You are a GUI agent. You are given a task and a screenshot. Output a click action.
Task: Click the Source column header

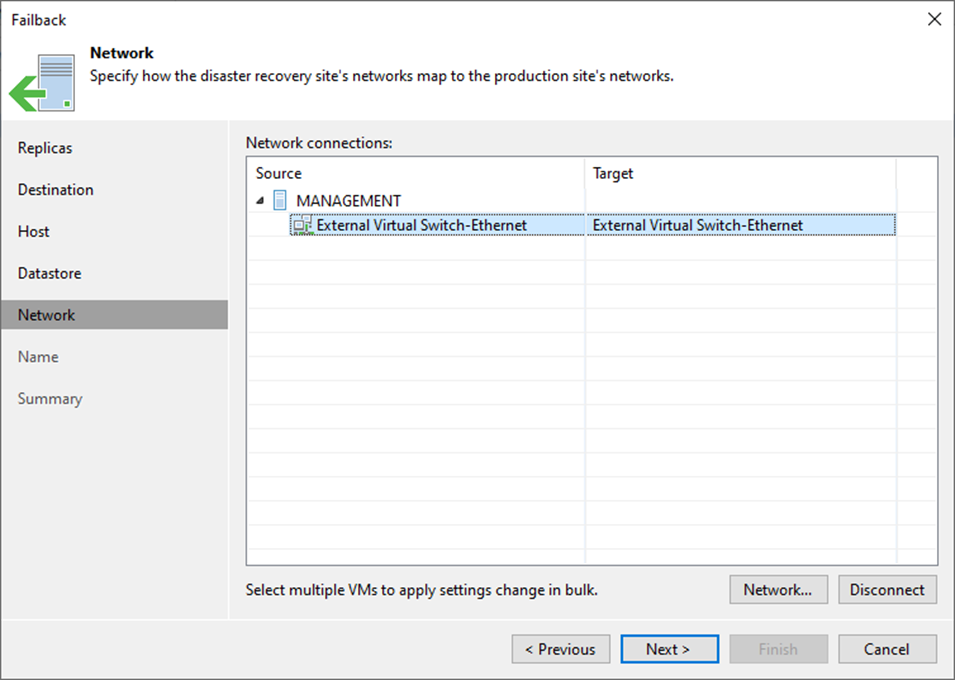point(278,173)
